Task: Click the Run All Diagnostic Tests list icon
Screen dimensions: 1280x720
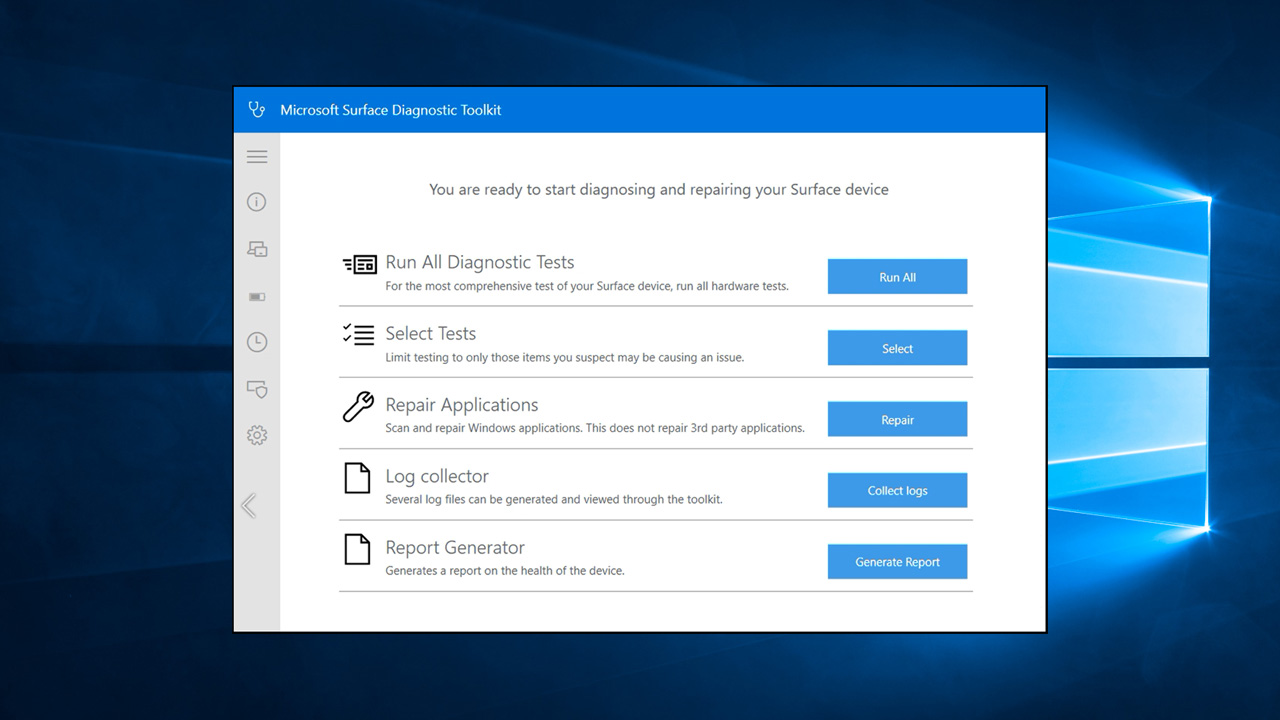Action: click(359, 264)
